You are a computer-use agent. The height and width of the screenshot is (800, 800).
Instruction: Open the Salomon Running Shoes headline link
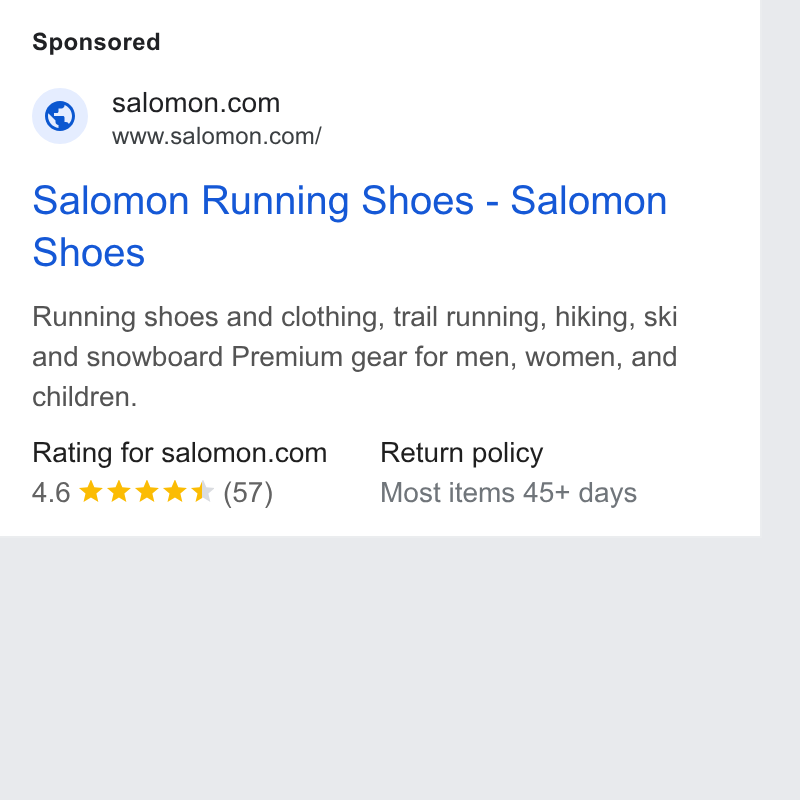(349, 226)
